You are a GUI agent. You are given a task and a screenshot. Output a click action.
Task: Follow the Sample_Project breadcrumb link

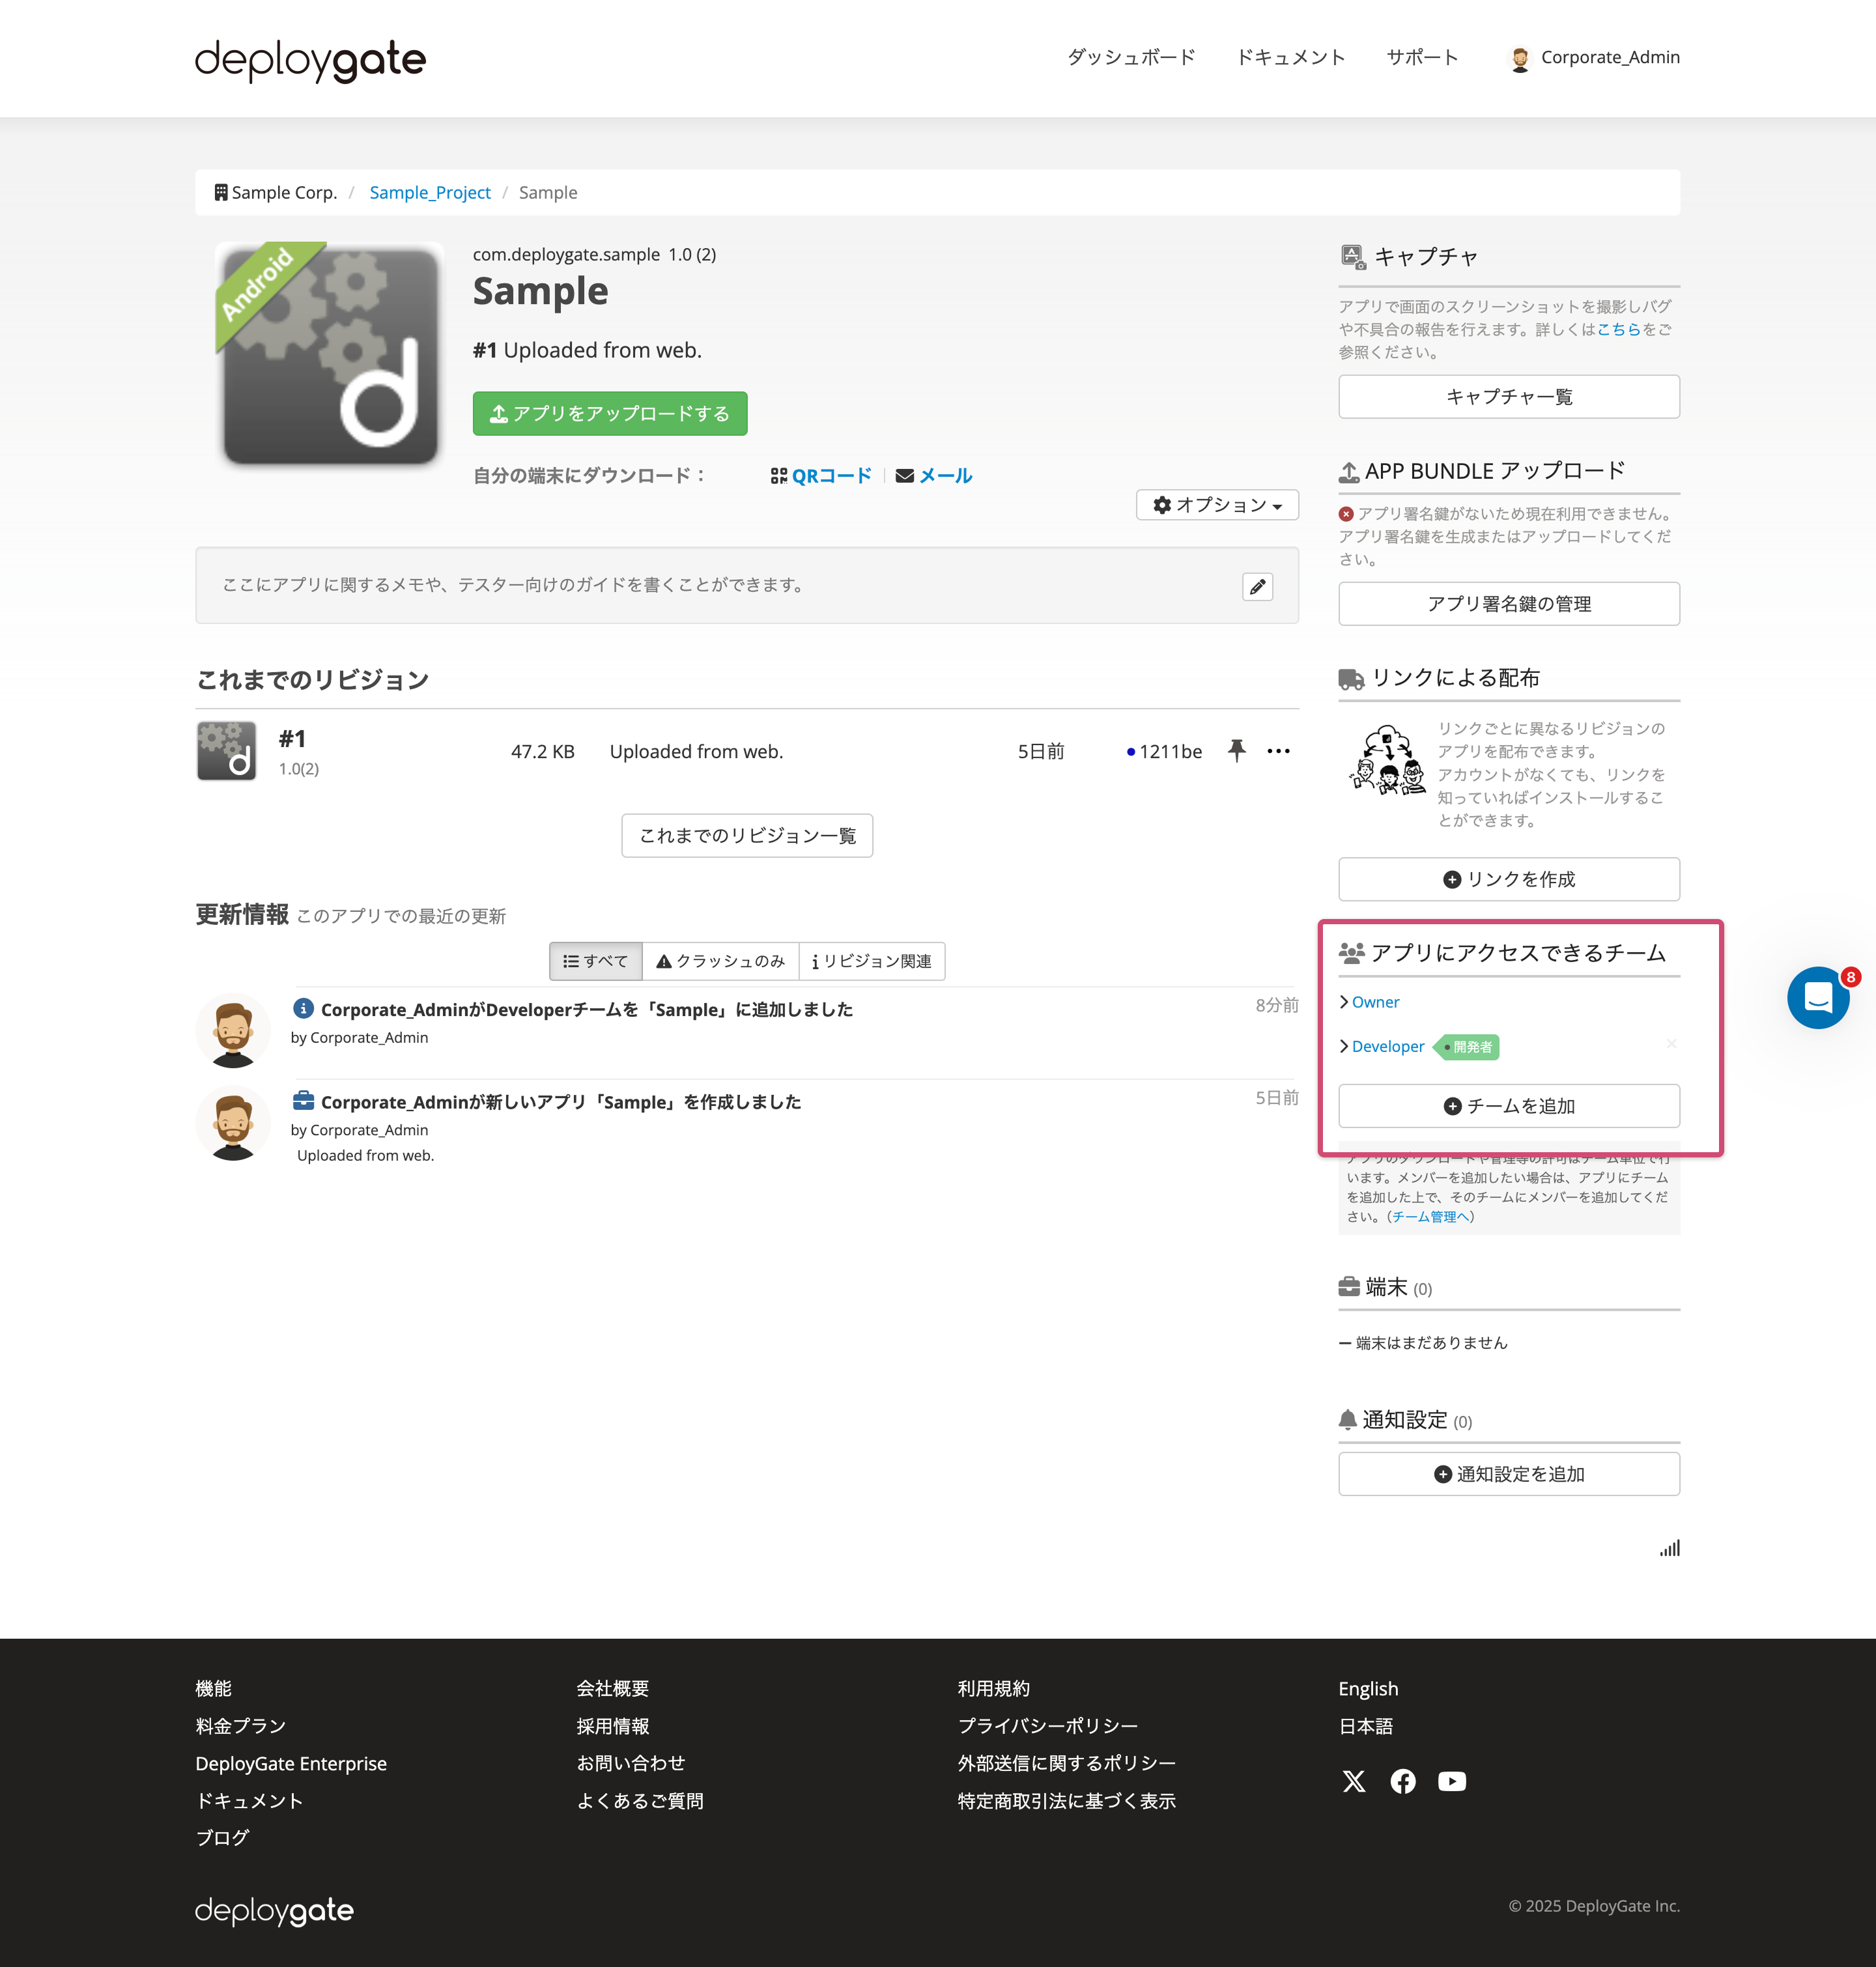click(x=430, y=192)
